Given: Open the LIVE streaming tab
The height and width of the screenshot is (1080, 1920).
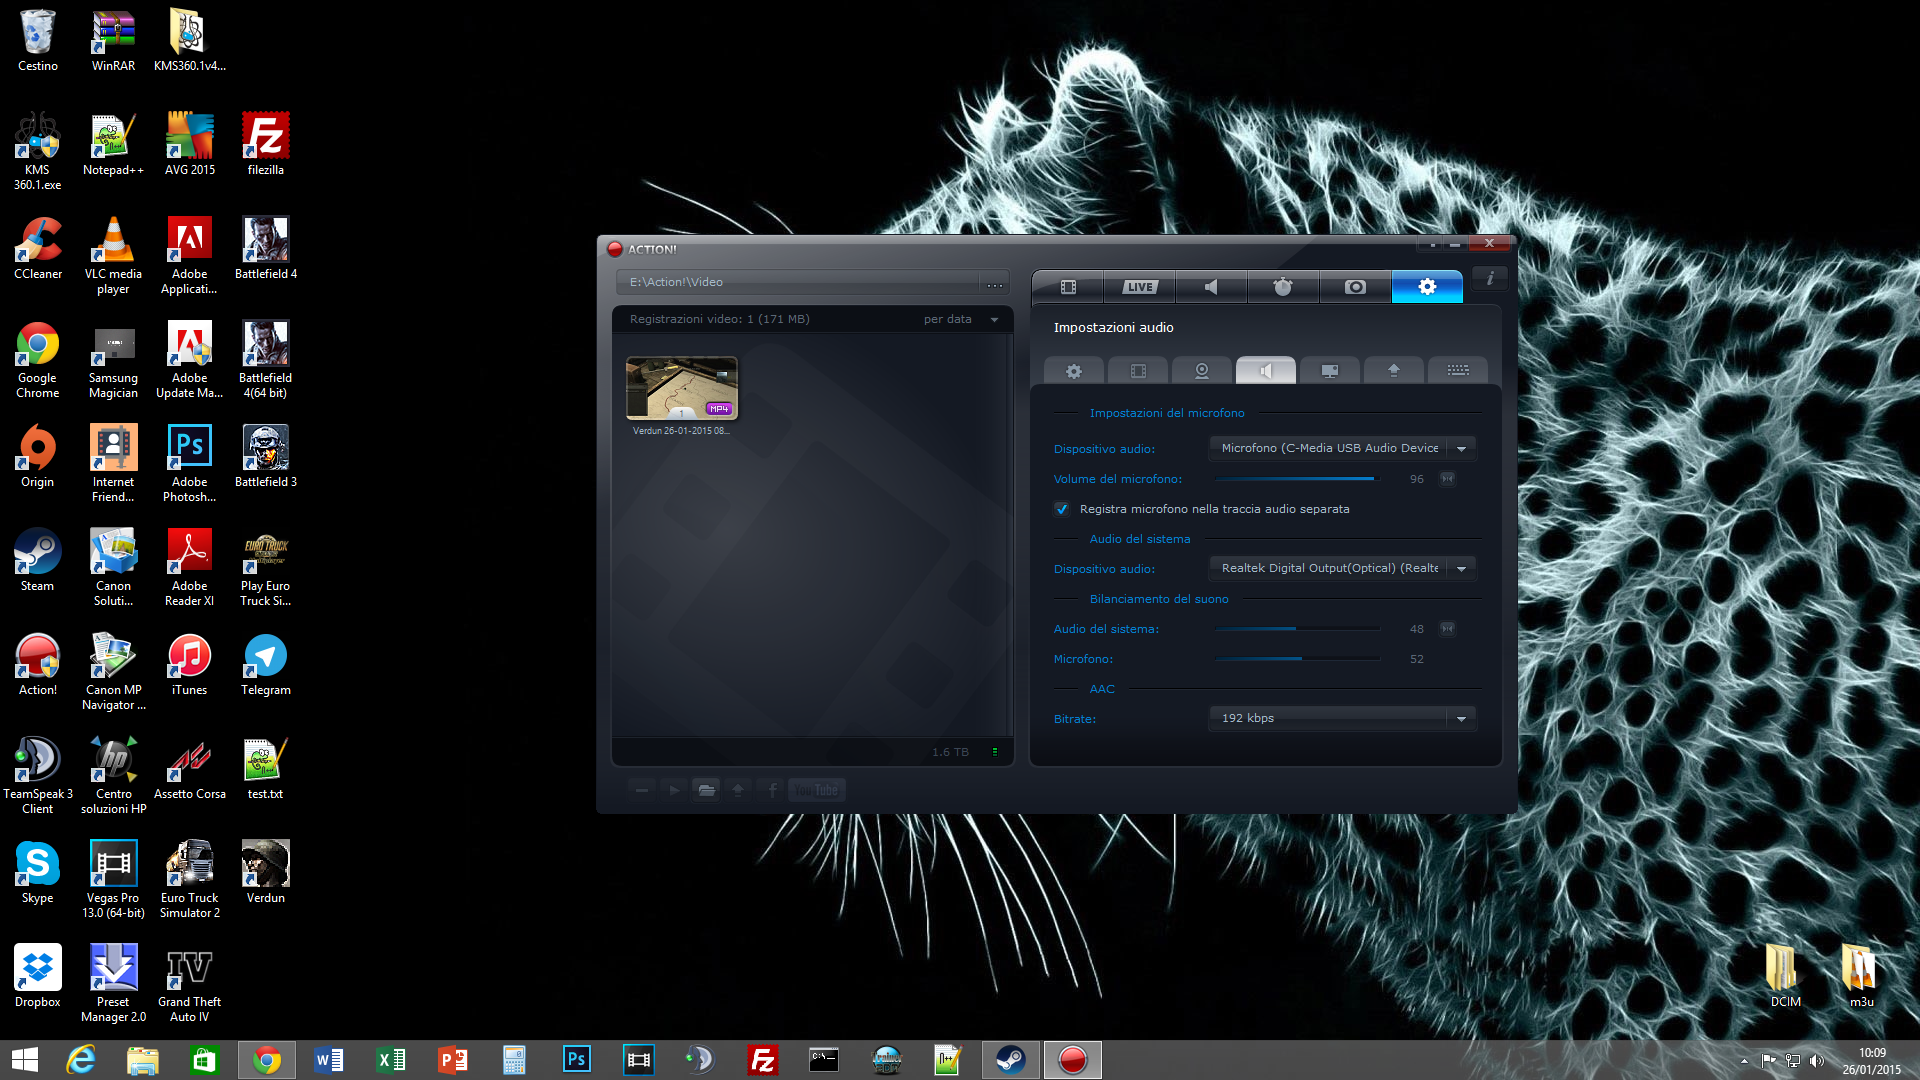Looking at the screenshot, I should tap(1139, 287).
